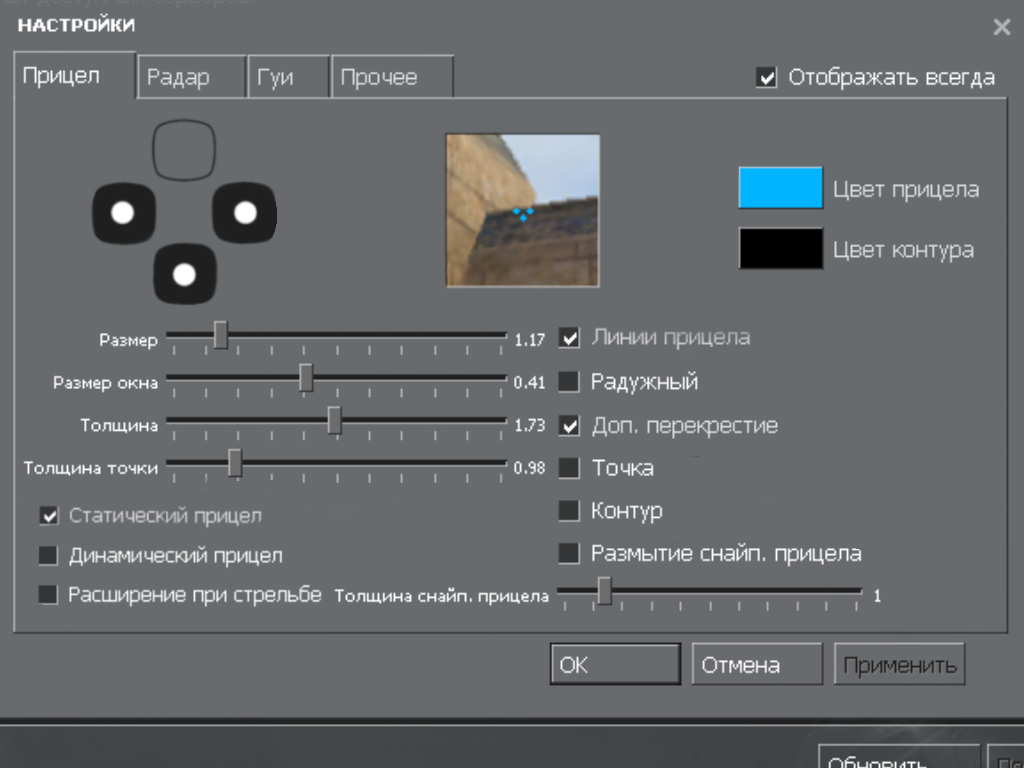Image resolution: width=1024 pixels, height=768 pixels.
Task: Click the crosshair preview image
Action: coord(522,210)
